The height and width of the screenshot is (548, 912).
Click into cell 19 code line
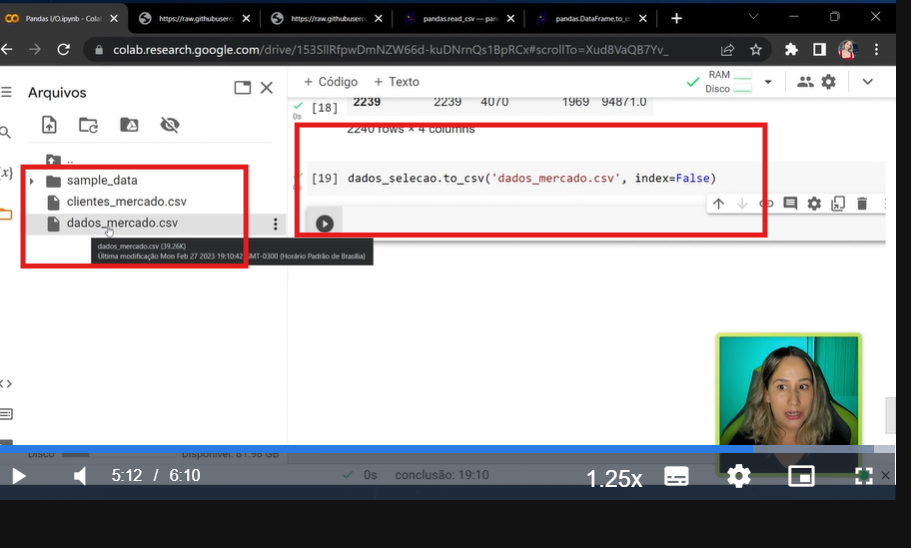532,178
